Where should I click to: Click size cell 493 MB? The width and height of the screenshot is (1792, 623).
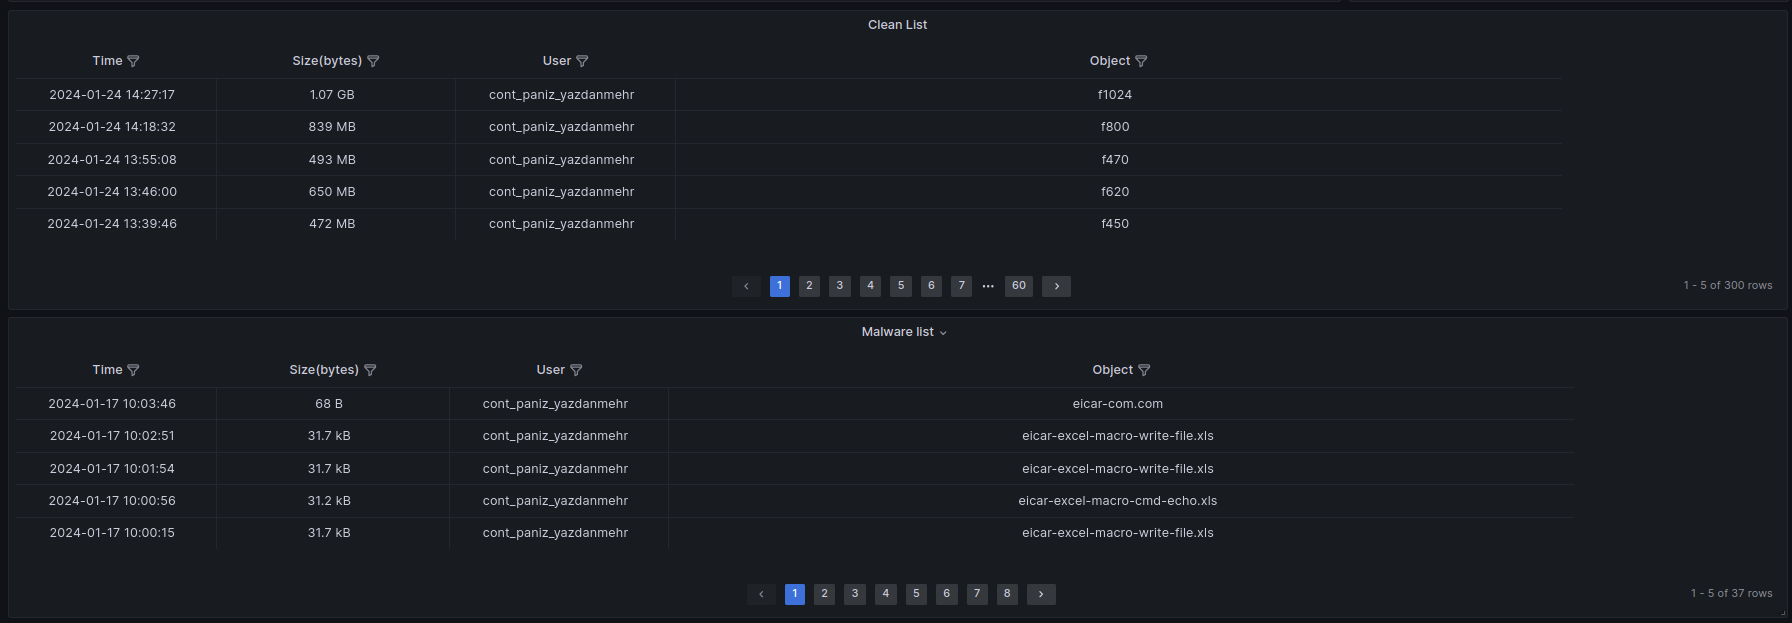click(332, 160)
